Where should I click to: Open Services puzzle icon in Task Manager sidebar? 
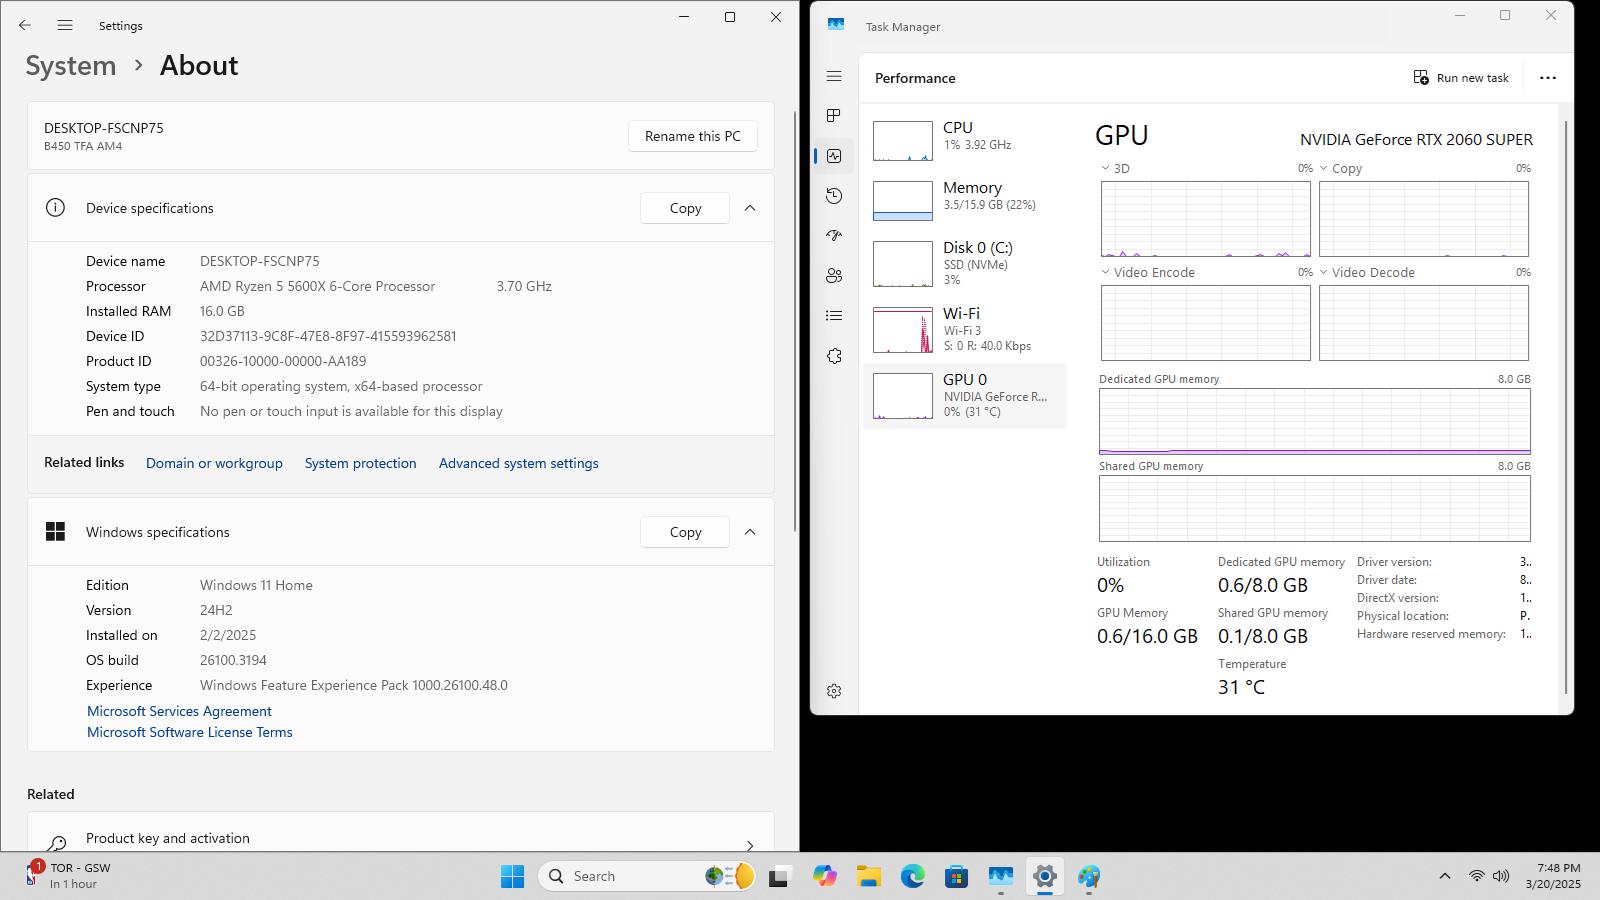point(834,356)
